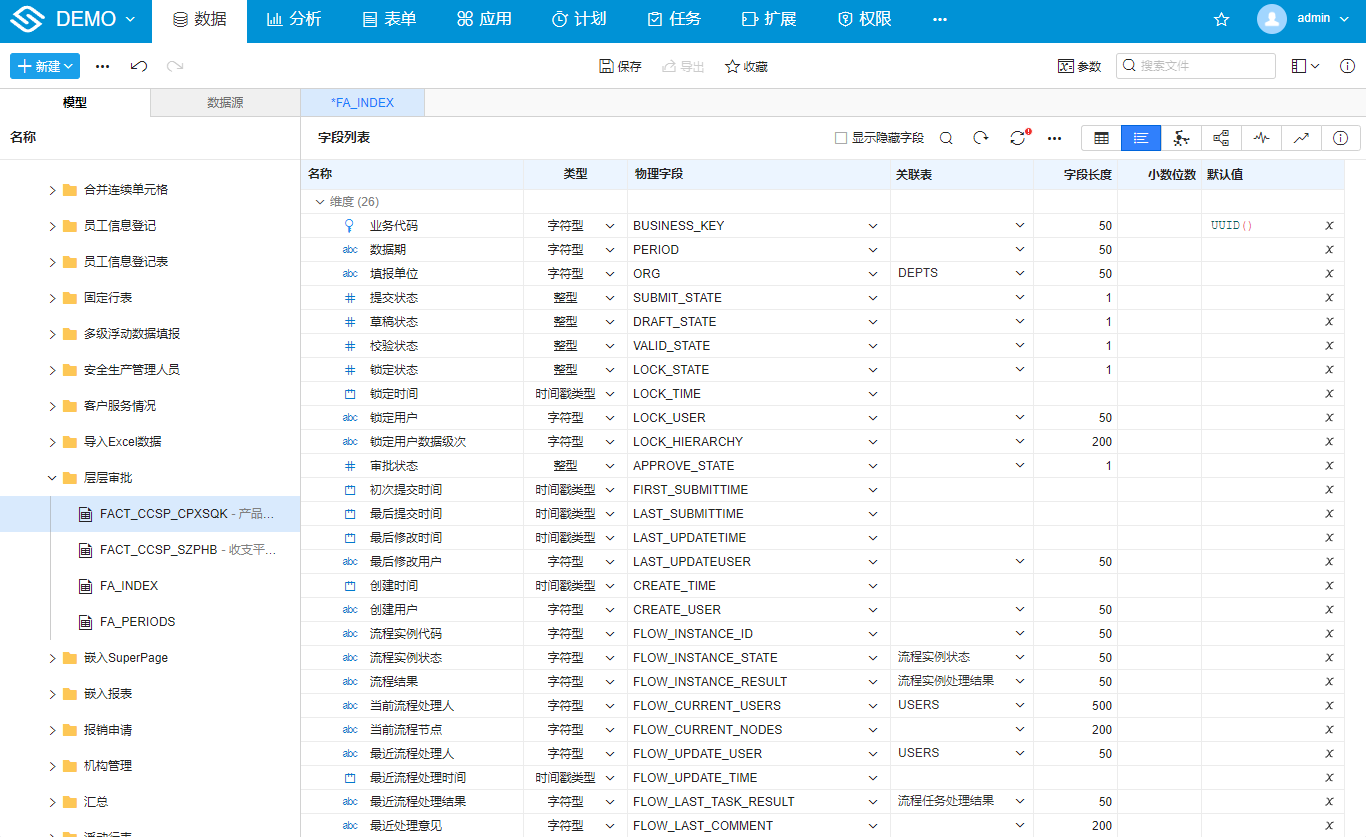This screenshot has height=837, width=1366.
Task: Enable the 显示隐藏字段 checkbox
Action: 841,138
